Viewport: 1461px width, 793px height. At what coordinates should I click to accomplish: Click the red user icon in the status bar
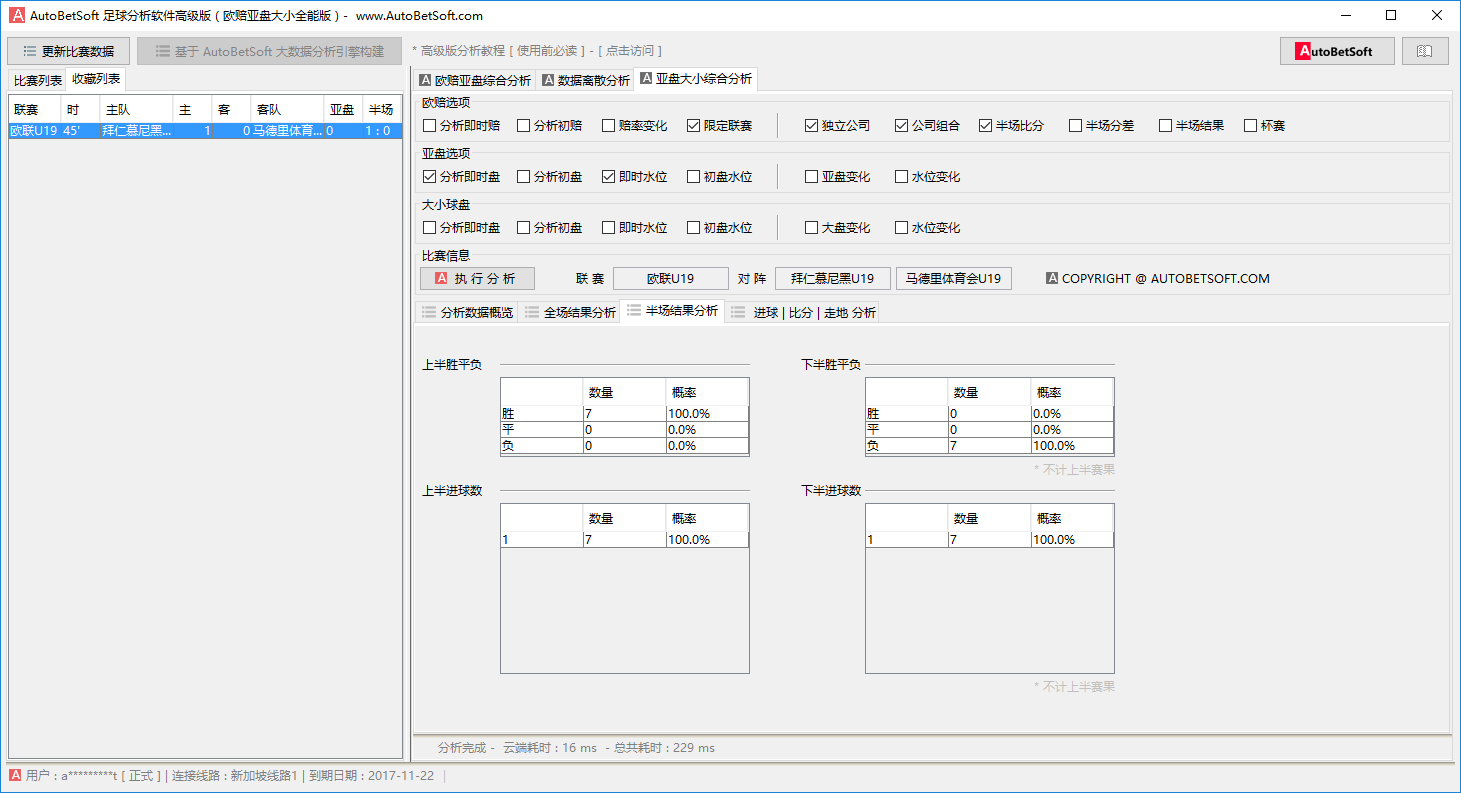(15, 776)
